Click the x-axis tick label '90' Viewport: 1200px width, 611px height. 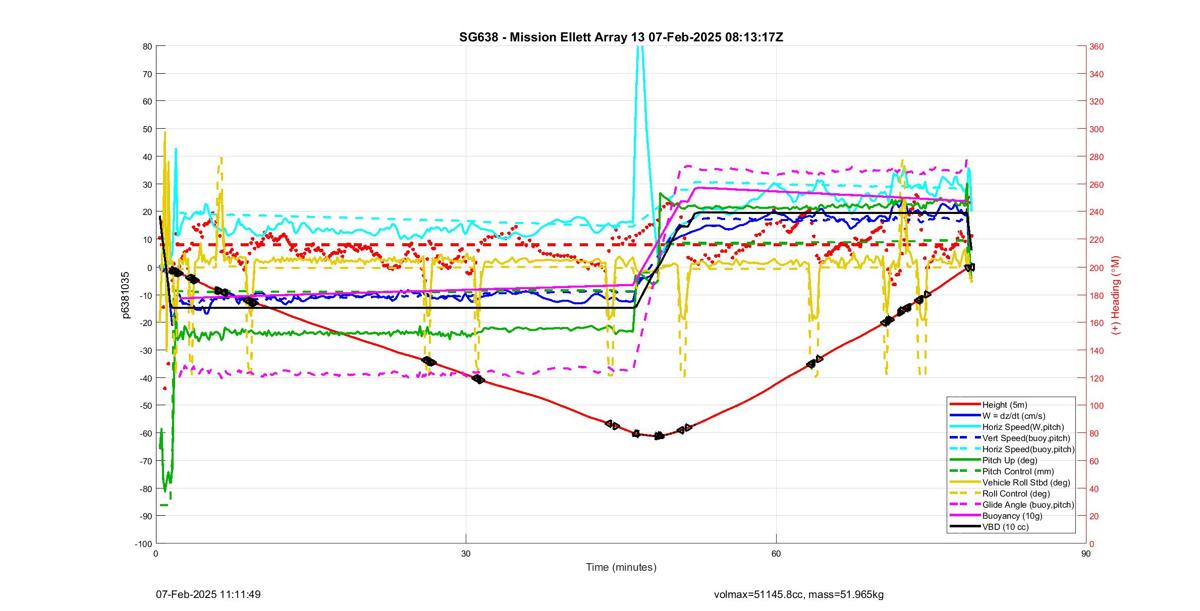point(1085,552)
